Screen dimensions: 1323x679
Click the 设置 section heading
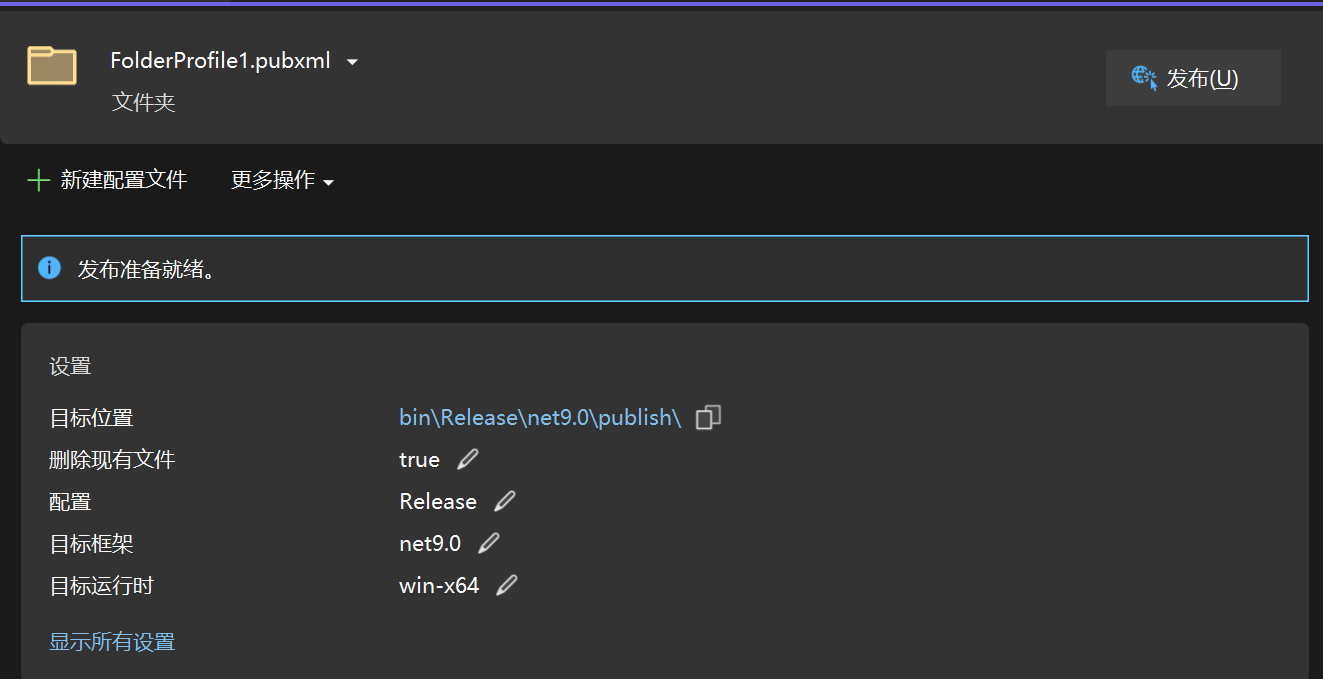tap(70, 367)
